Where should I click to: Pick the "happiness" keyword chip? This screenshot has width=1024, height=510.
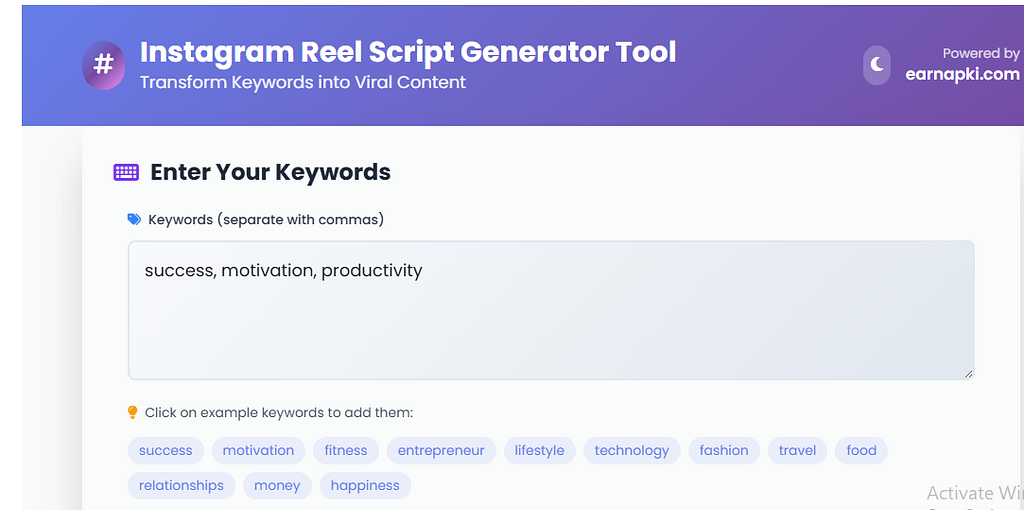click(x=365, y=485)
